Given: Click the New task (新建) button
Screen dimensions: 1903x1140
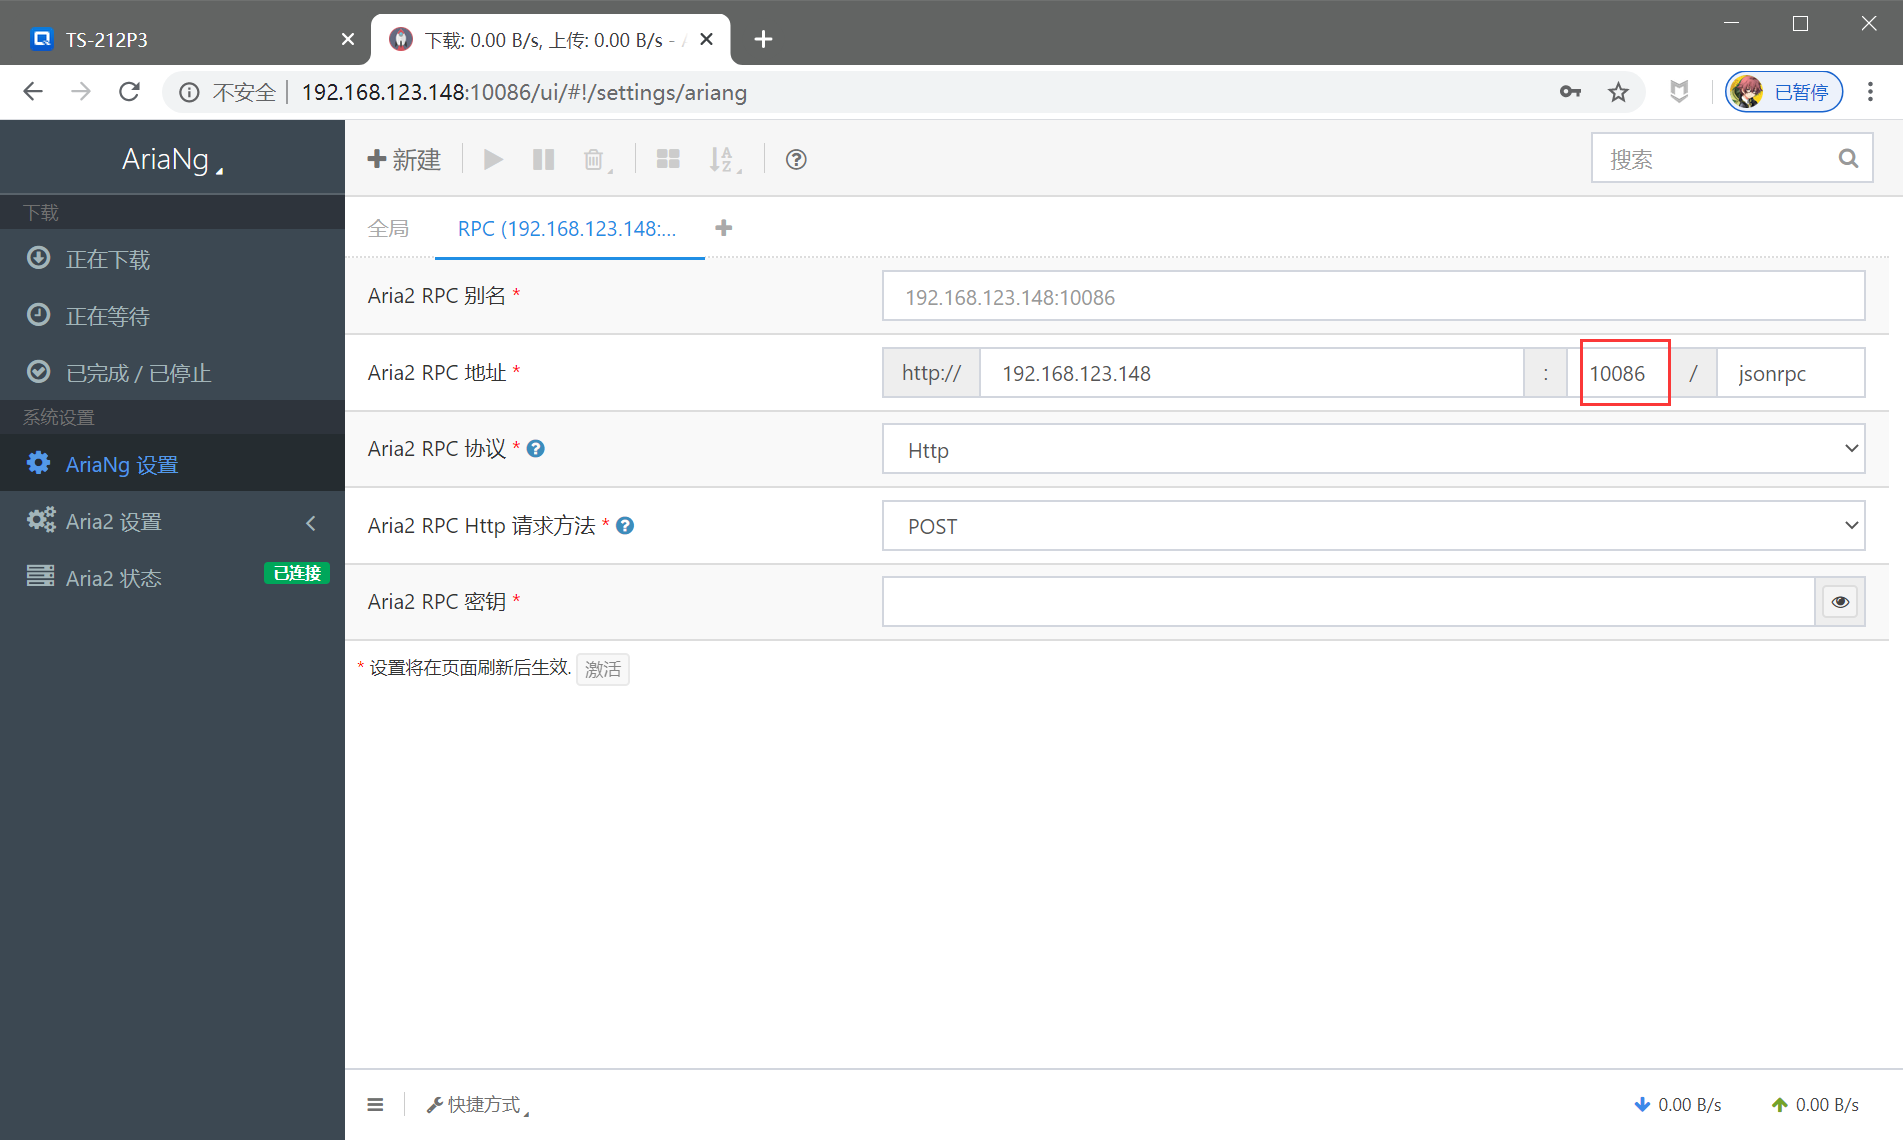Looking at the screenshot, I should pyautogui.click(x=404, y=160).
